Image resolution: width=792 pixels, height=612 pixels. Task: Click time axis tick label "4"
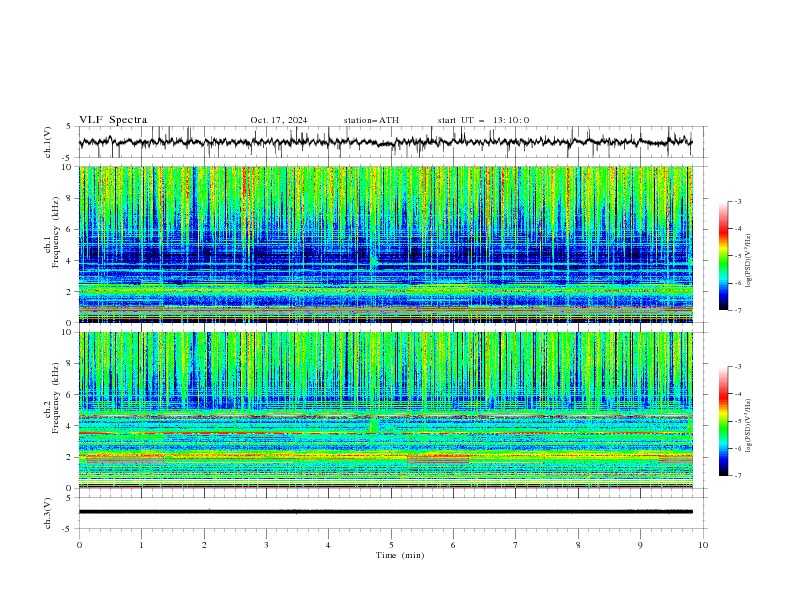[328, 545]
